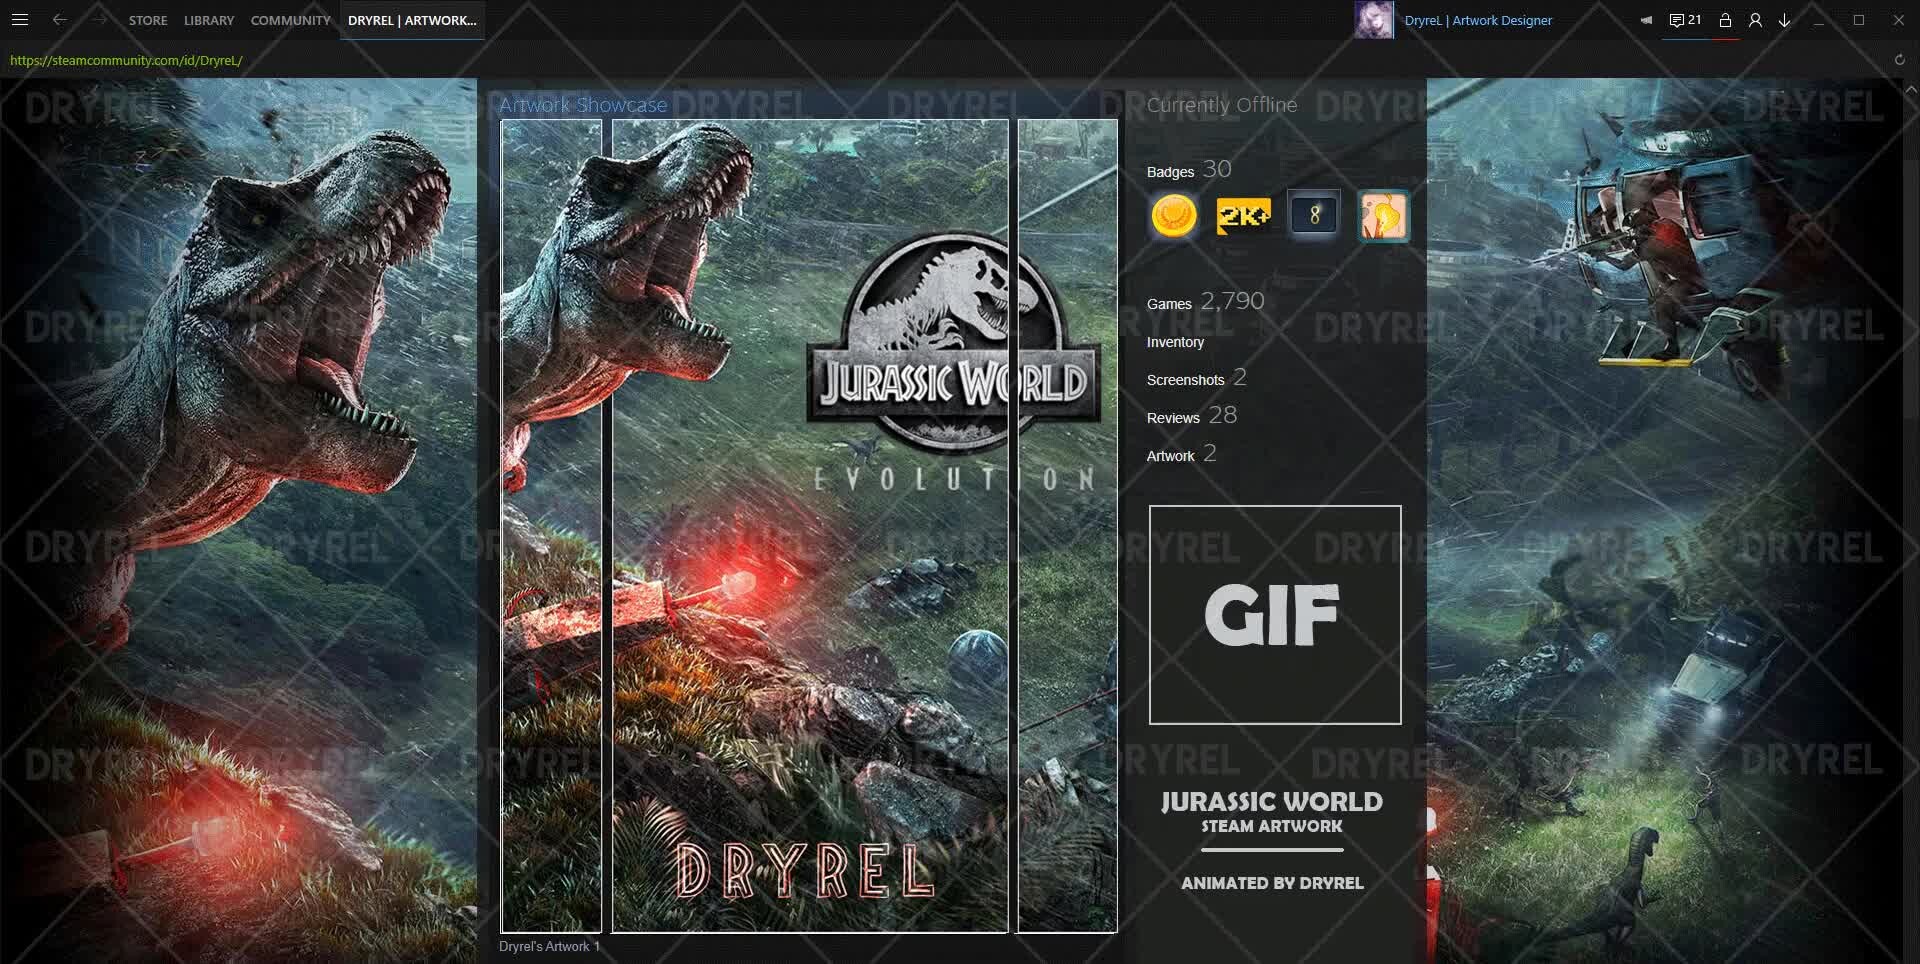Image resolution: width=1920 pixels, height=964 pixels.
Task: View the Inventory page
Action: [x=1175, y=342]
